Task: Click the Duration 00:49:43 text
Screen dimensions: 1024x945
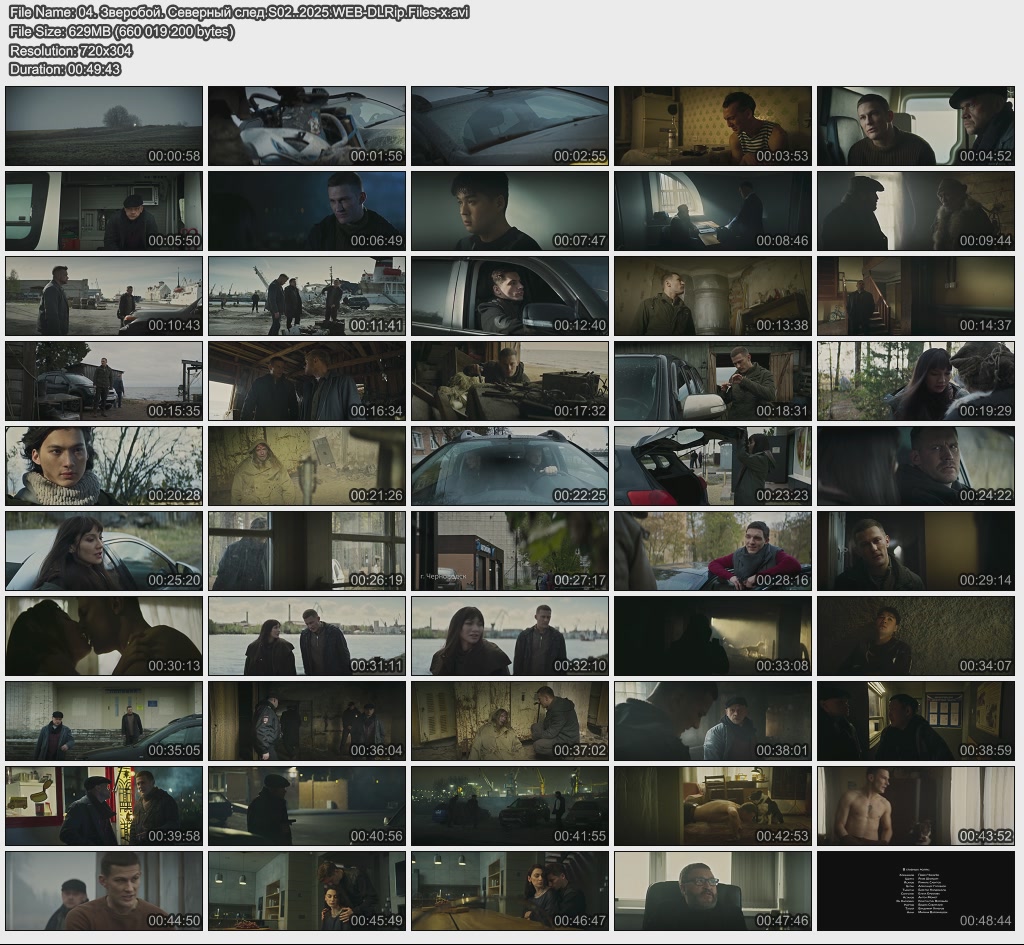Action: pos(65,69)
